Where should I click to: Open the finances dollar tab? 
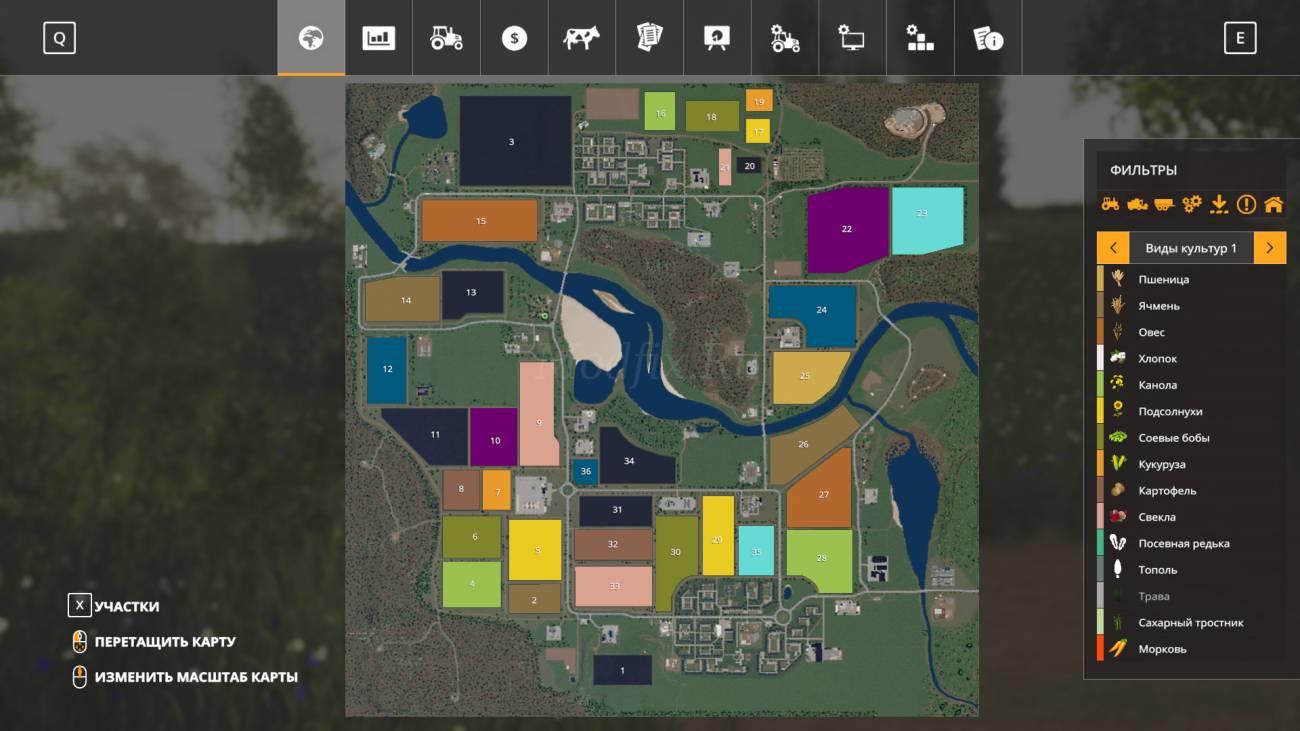pos(514,38)
